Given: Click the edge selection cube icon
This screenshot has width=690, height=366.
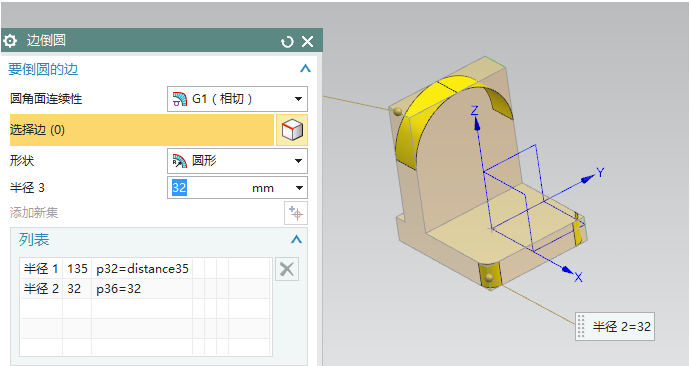Looking at the screenshot, I should [x=292, y=130].
